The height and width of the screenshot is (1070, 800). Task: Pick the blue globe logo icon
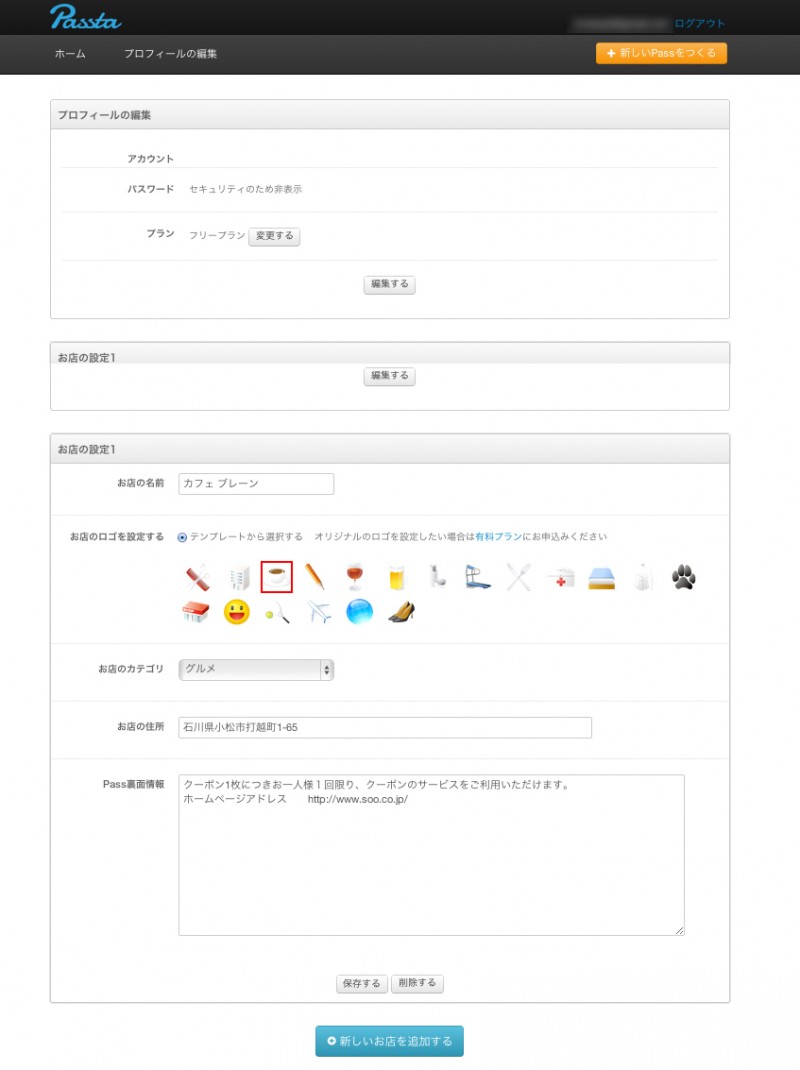click(359, 612)
